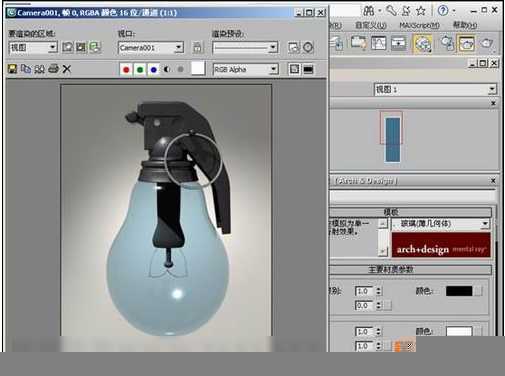Open the MAXScript(M) menu

419,25
